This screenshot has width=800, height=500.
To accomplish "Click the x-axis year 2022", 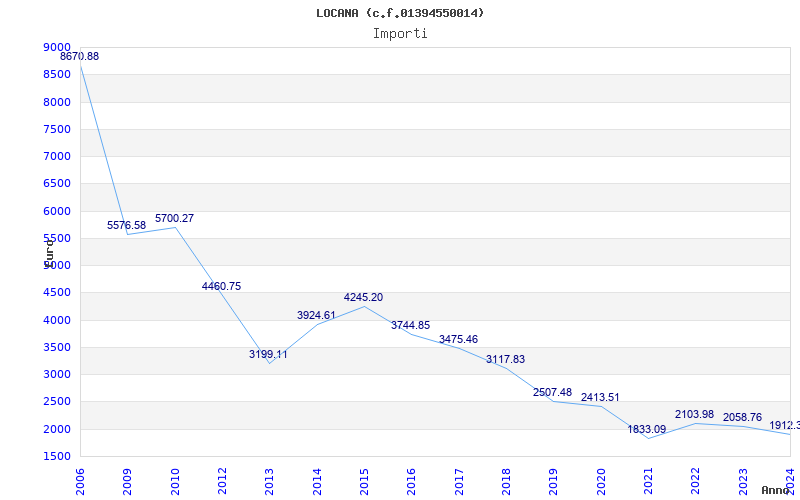I will [695, 482].
